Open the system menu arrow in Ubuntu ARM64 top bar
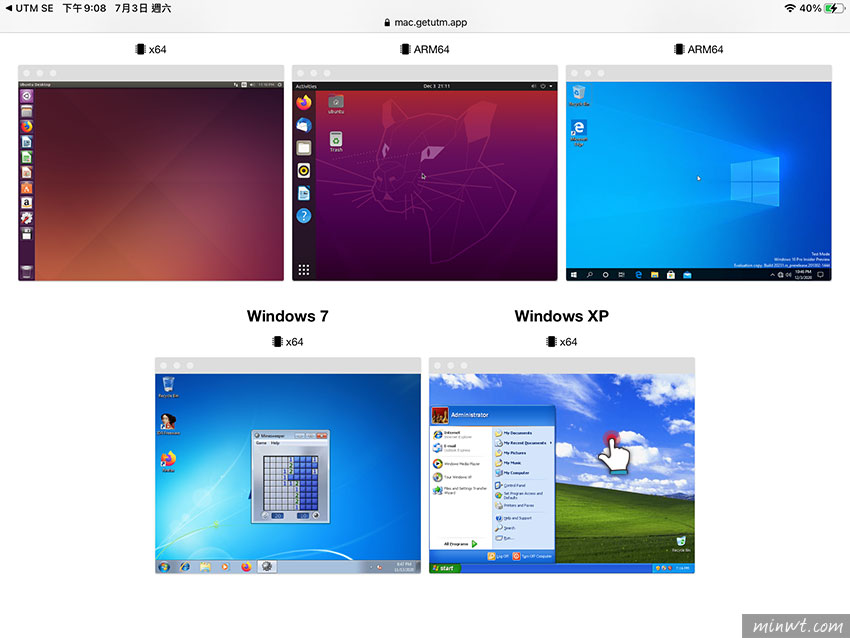Viewport: 850px width, 638px height. point(551,86)
